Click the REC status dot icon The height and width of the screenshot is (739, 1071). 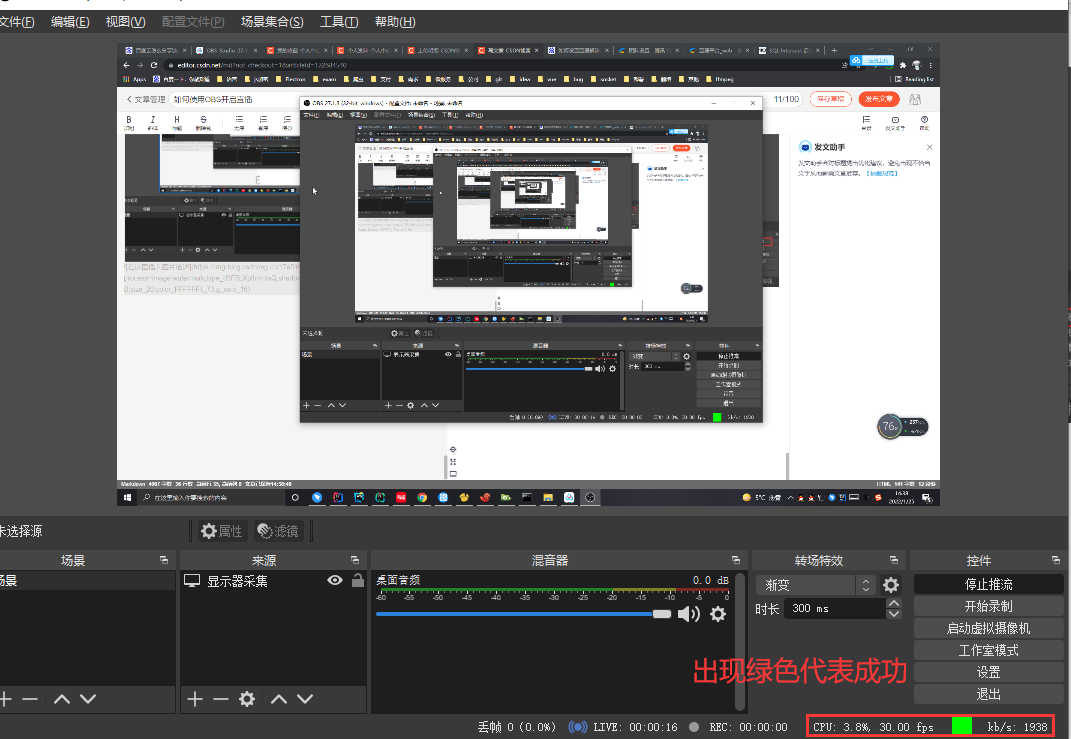point(694,727)
